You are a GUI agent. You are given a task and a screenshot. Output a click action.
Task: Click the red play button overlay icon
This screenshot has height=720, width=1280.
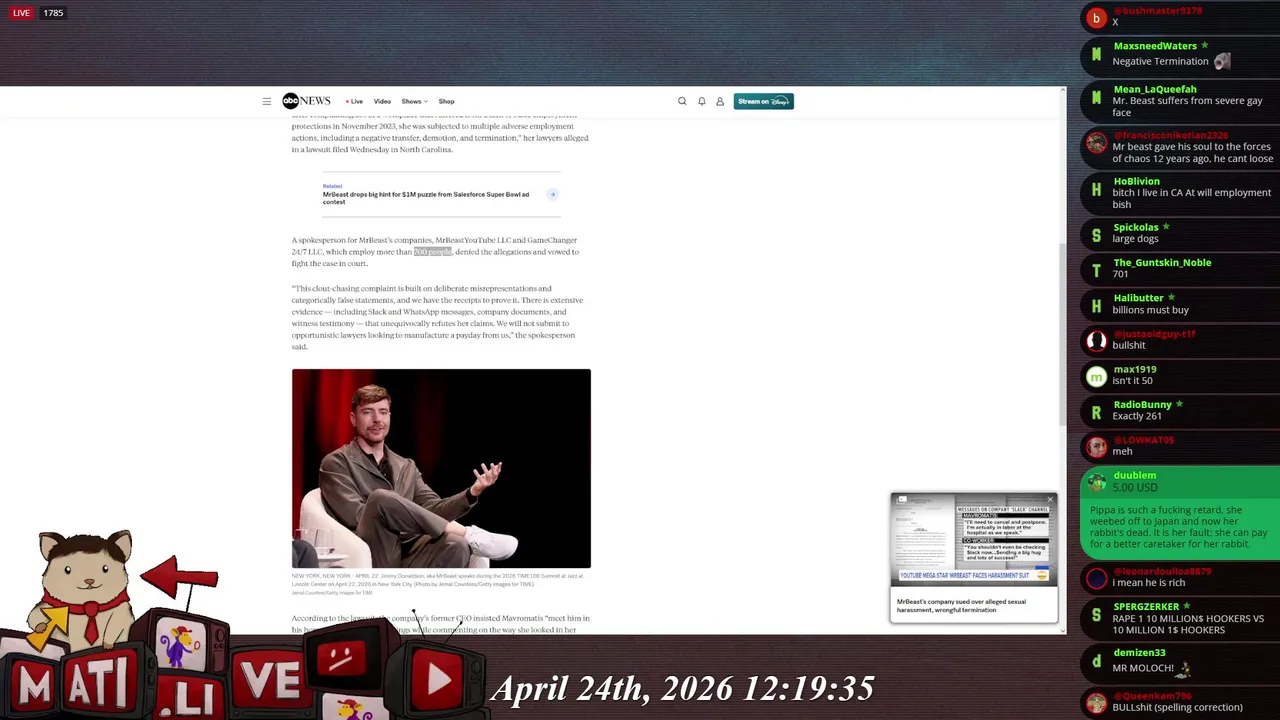pos(438,680)
